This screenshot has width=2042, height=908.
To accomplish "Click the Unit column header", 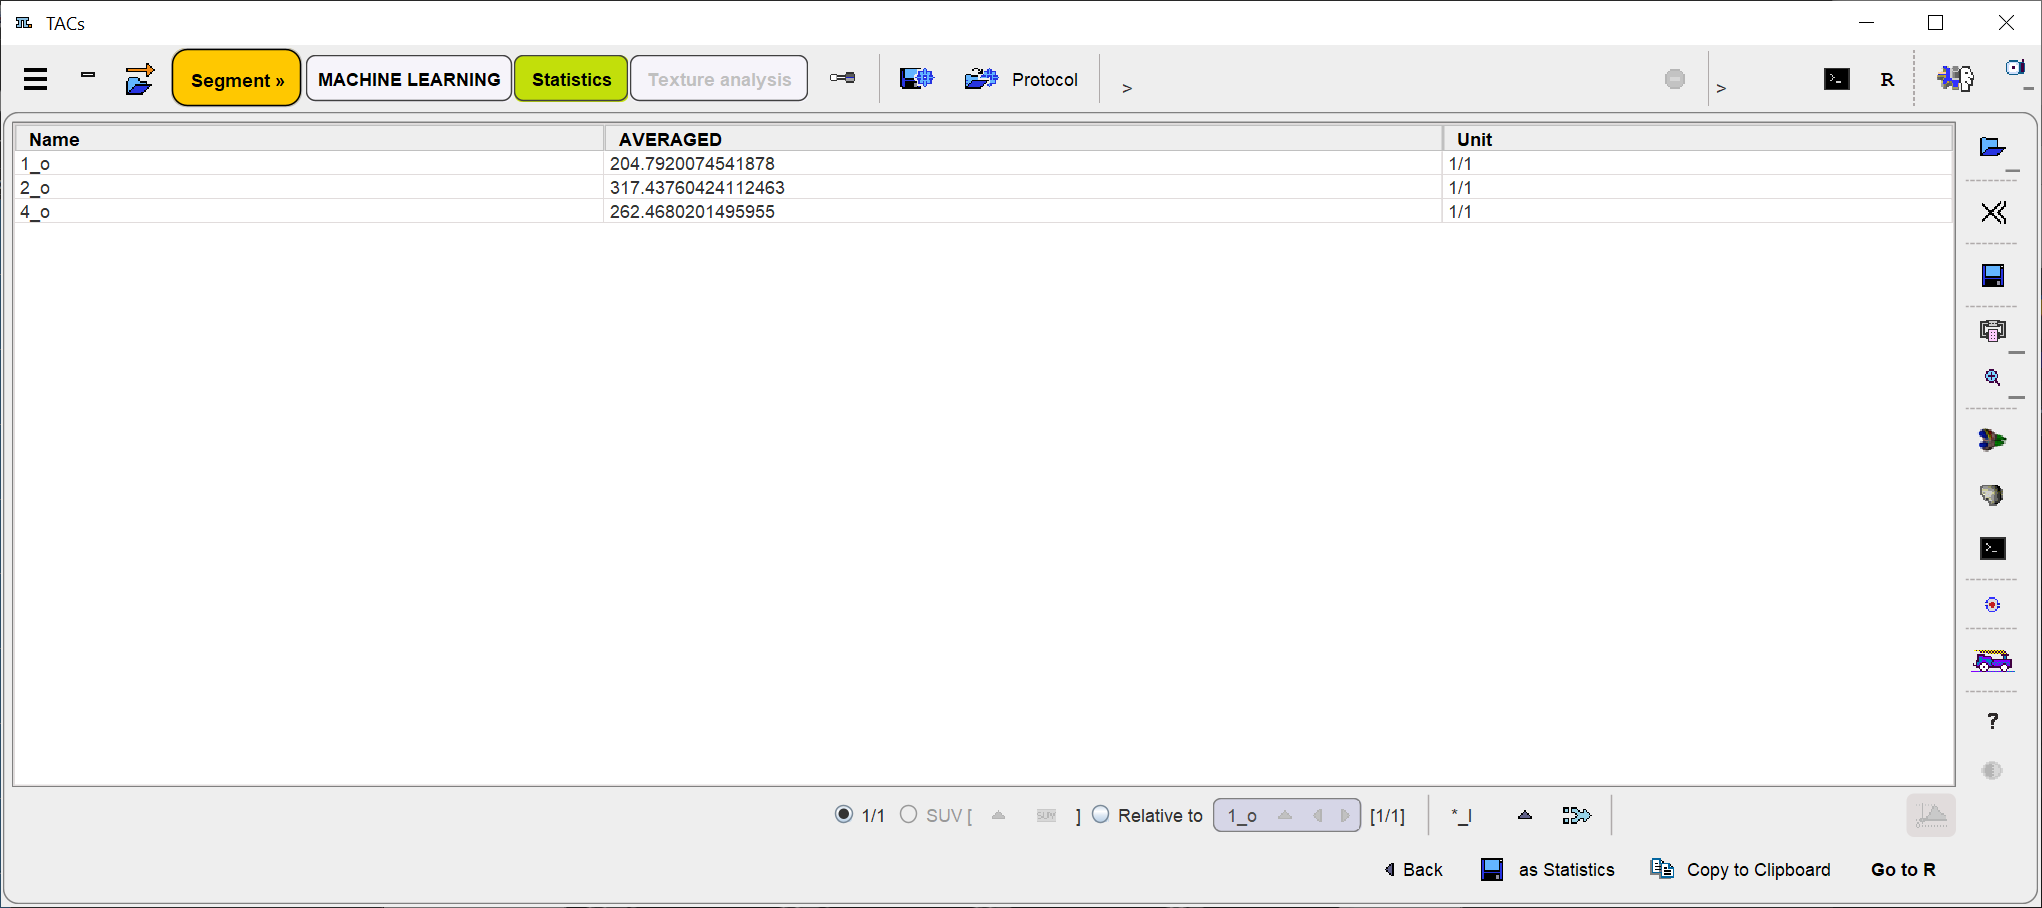I will 1698,139.
